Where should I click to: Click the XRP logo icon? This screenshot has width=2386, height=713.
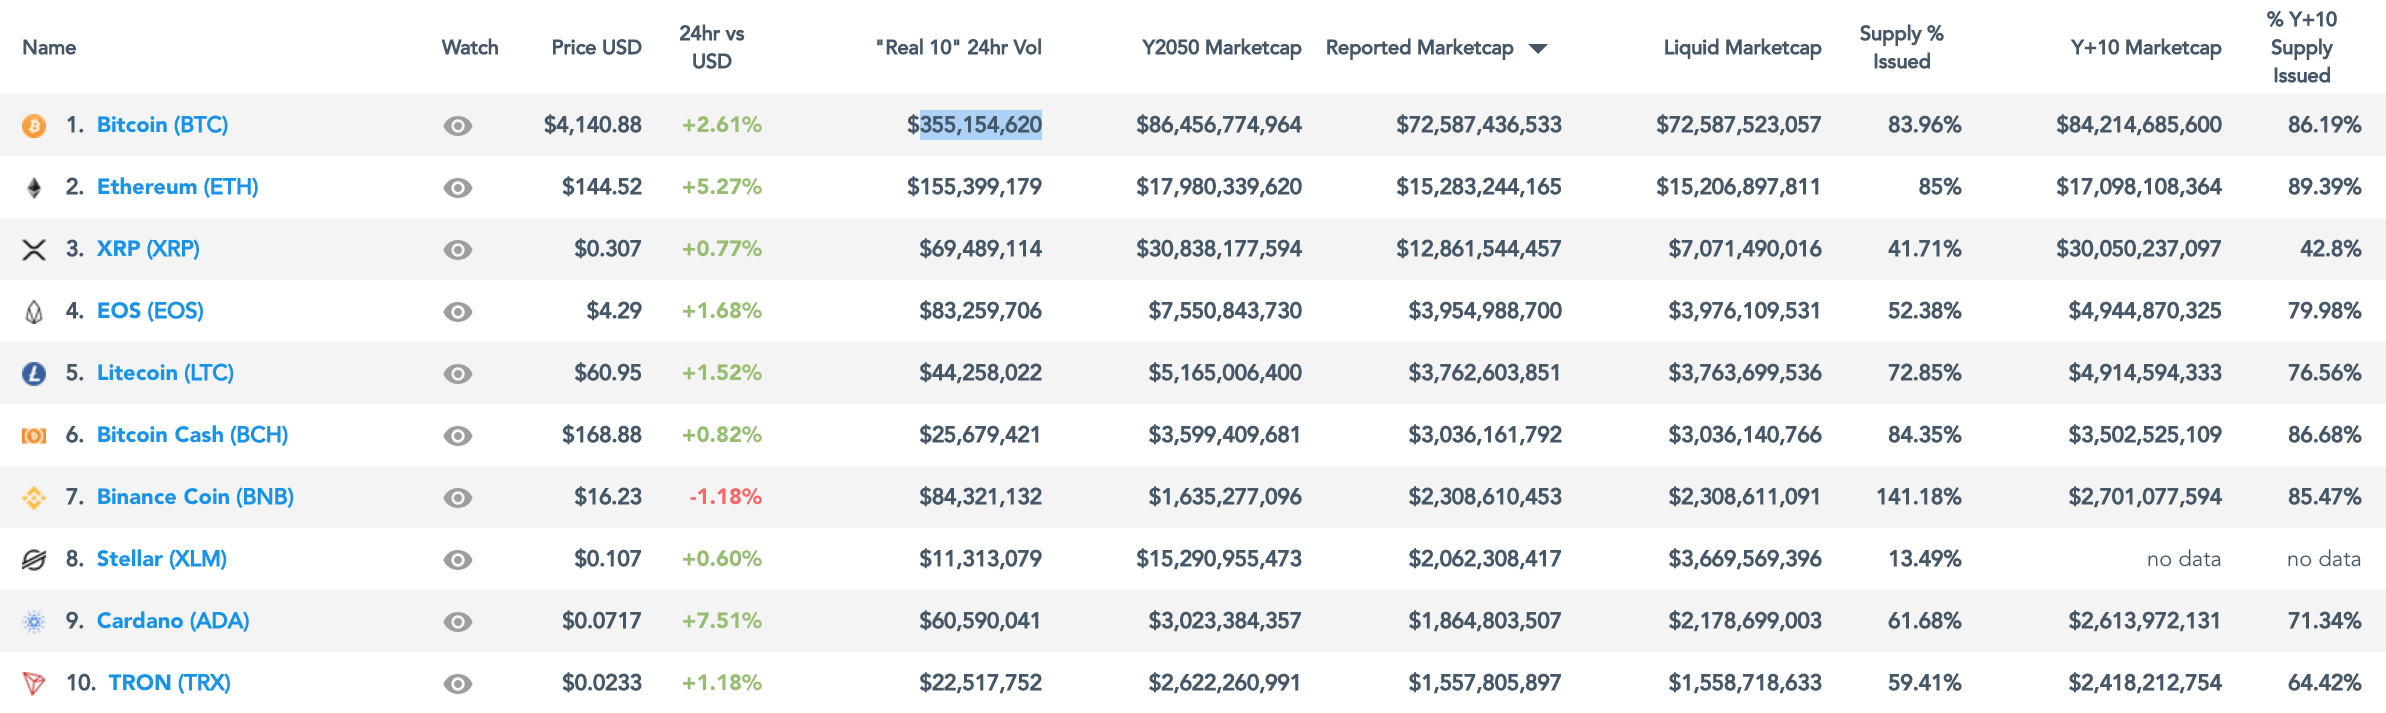(x=34, y=250)
